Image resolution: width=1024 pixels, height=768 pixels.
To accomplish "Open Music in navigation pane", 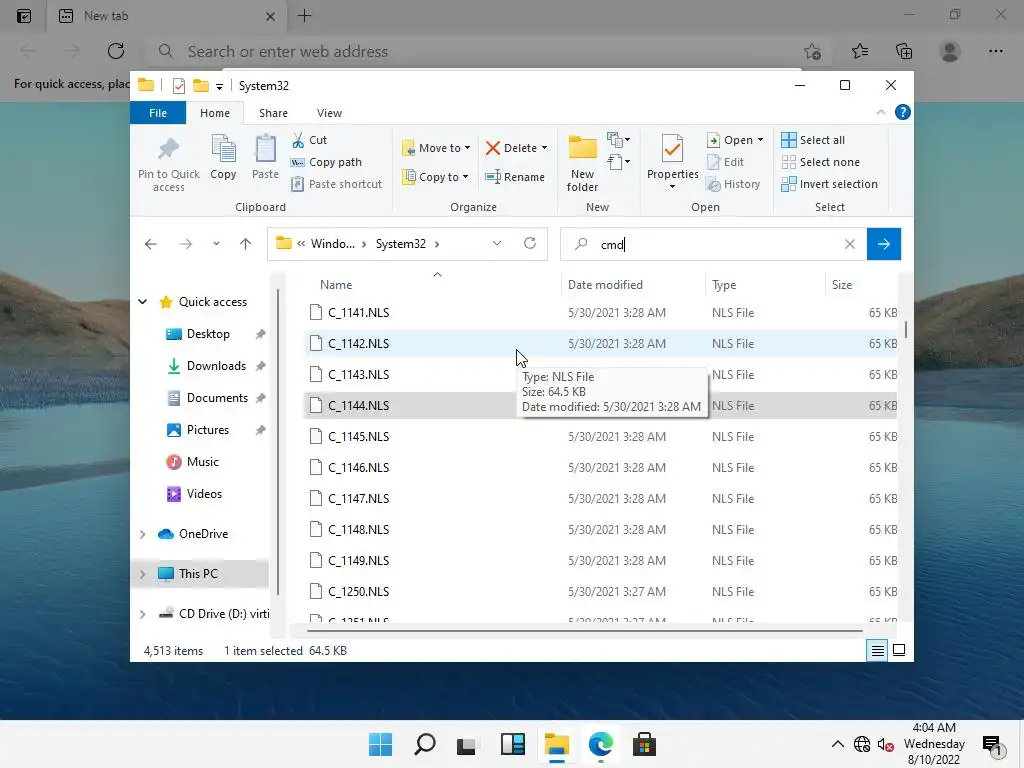I will (202, 462).
